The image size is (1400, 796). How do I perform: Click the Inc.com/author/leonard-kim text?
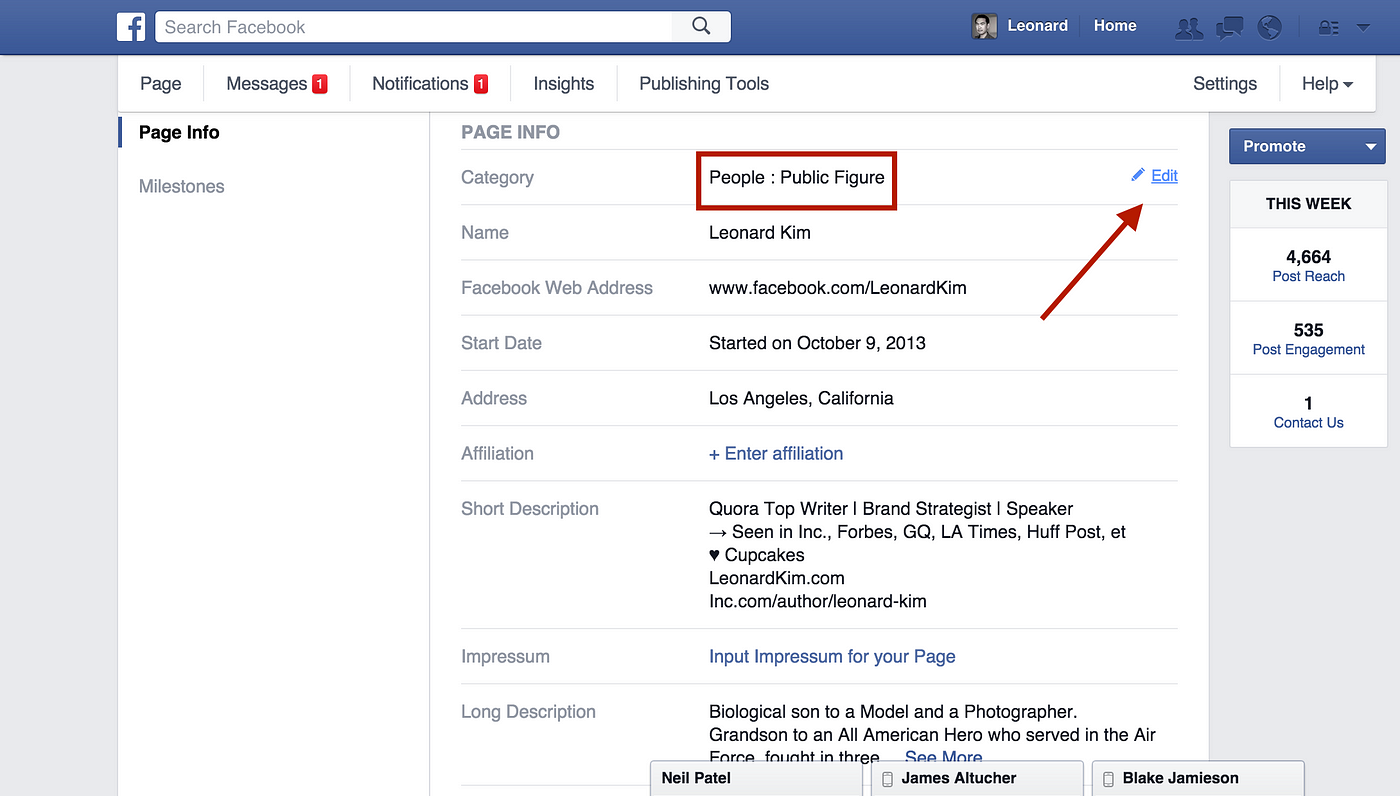818,601
